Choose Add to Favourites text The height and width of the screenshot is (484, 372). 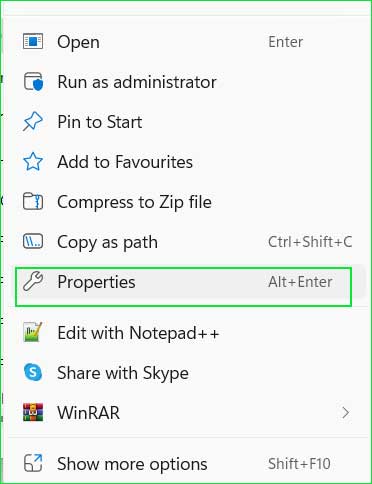coord(125,162)
